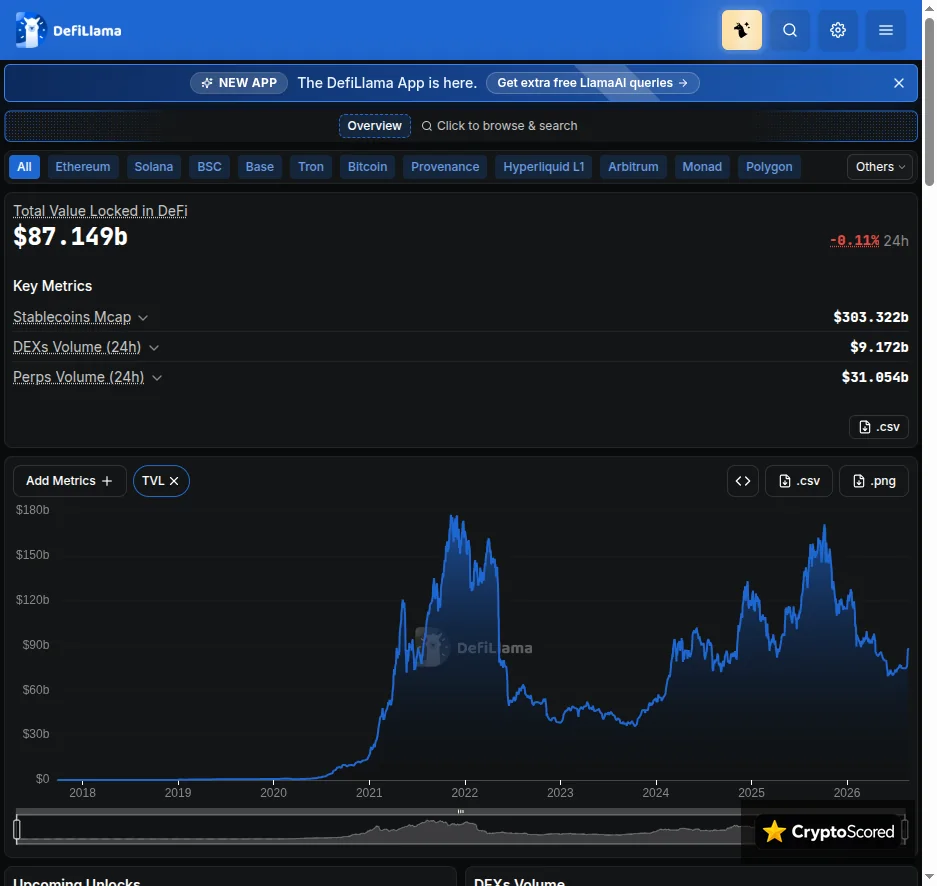
Task: Click the 2022 x-axis label
Action: (x=465, y=793)
